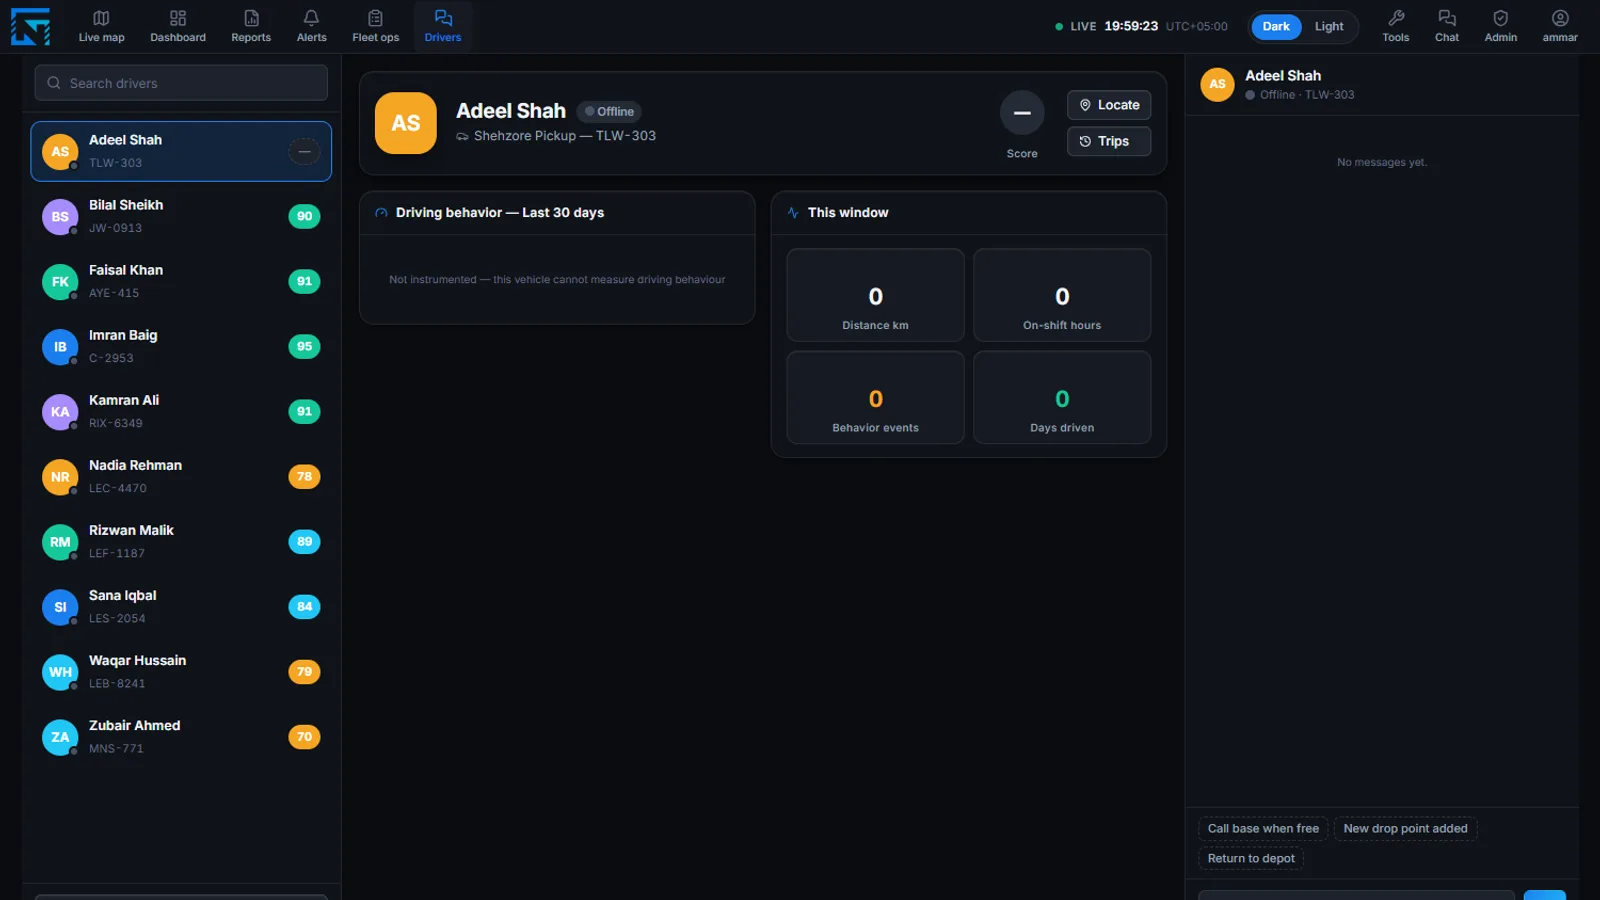The image size is (1600, 900).
Task: Select driver Zubair Ahmed
Action: coord(181,736)
